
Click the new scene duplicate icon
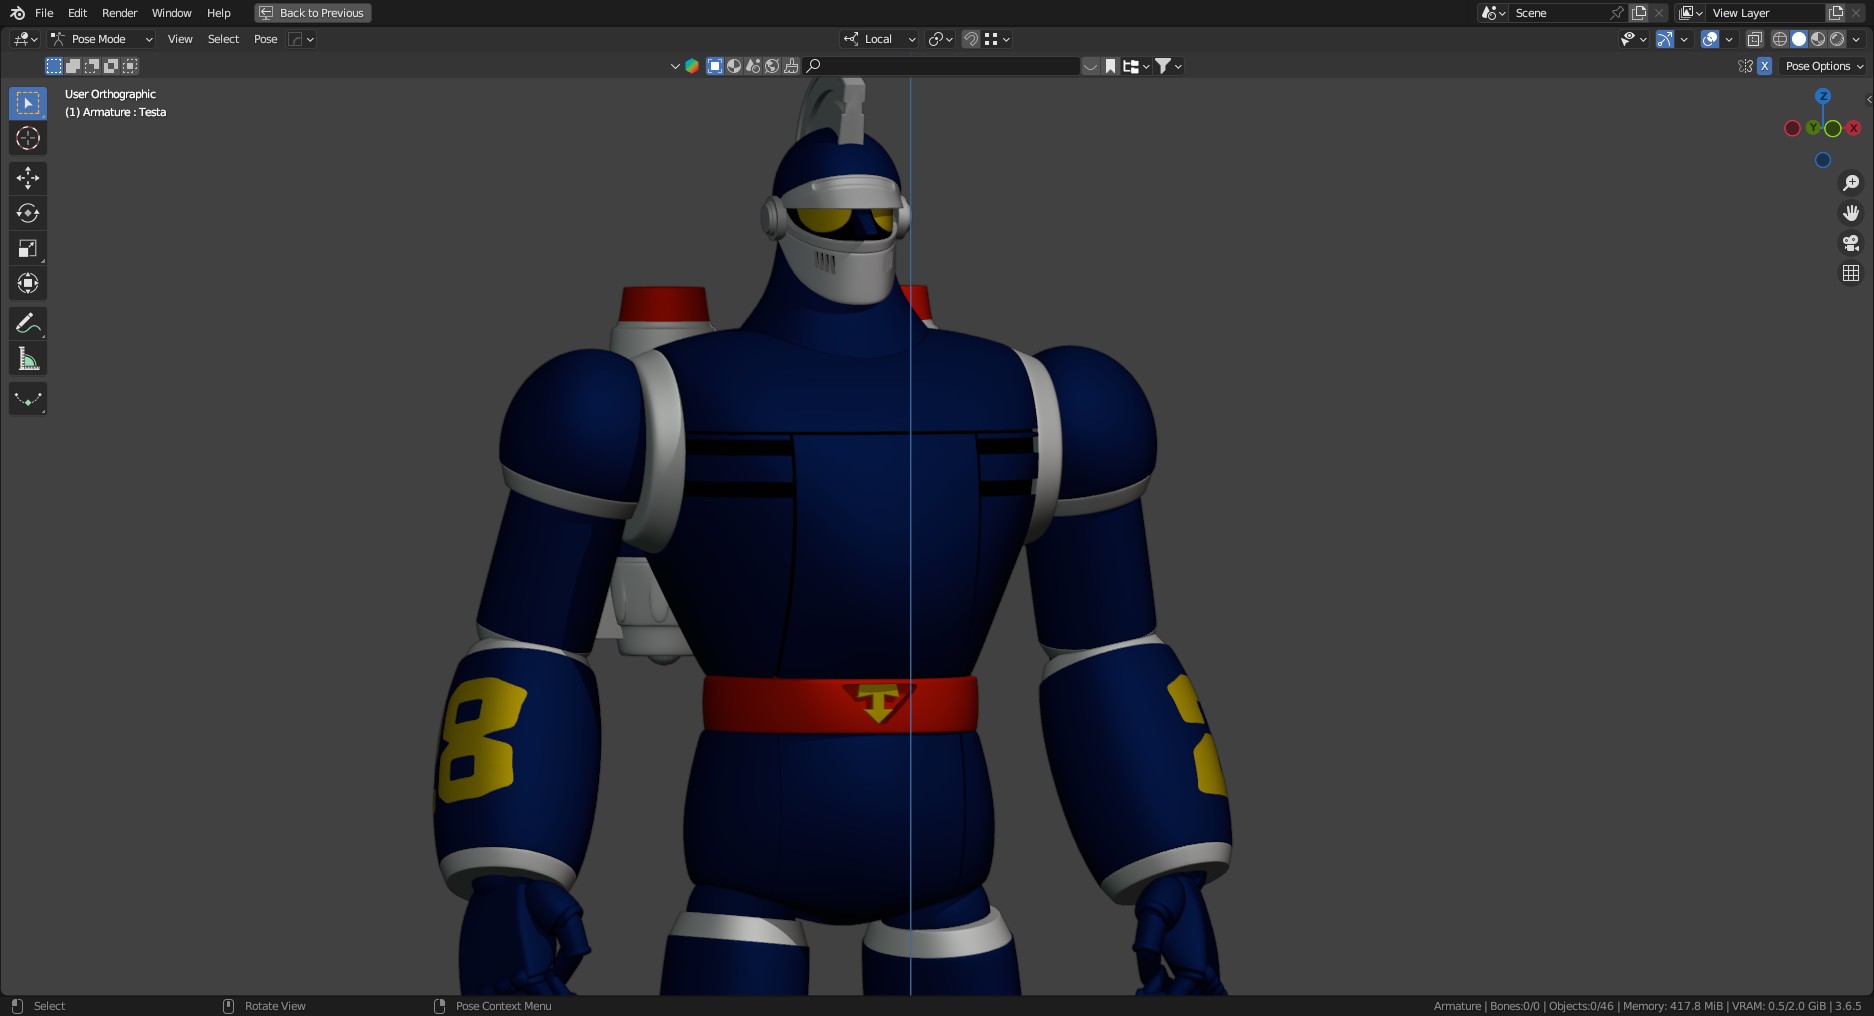point(1639,13)
